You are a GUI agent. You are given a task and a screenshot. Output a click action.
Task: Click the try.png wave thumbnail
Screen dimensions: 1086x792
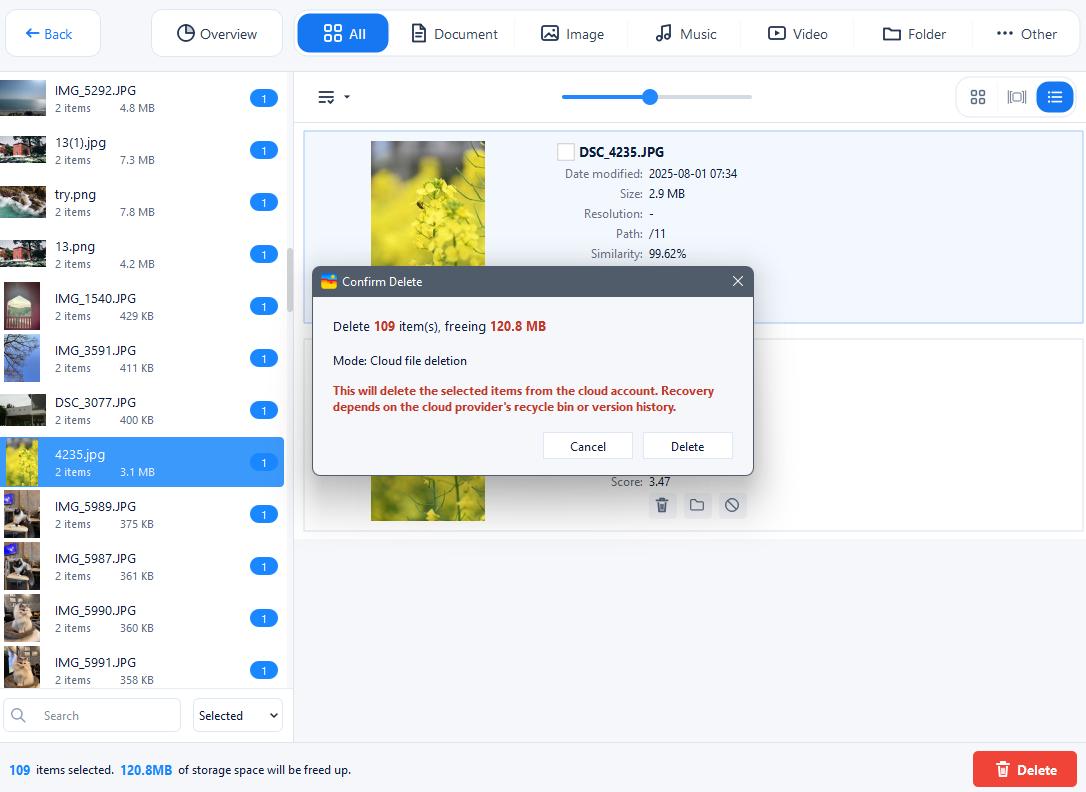point(23,202)
